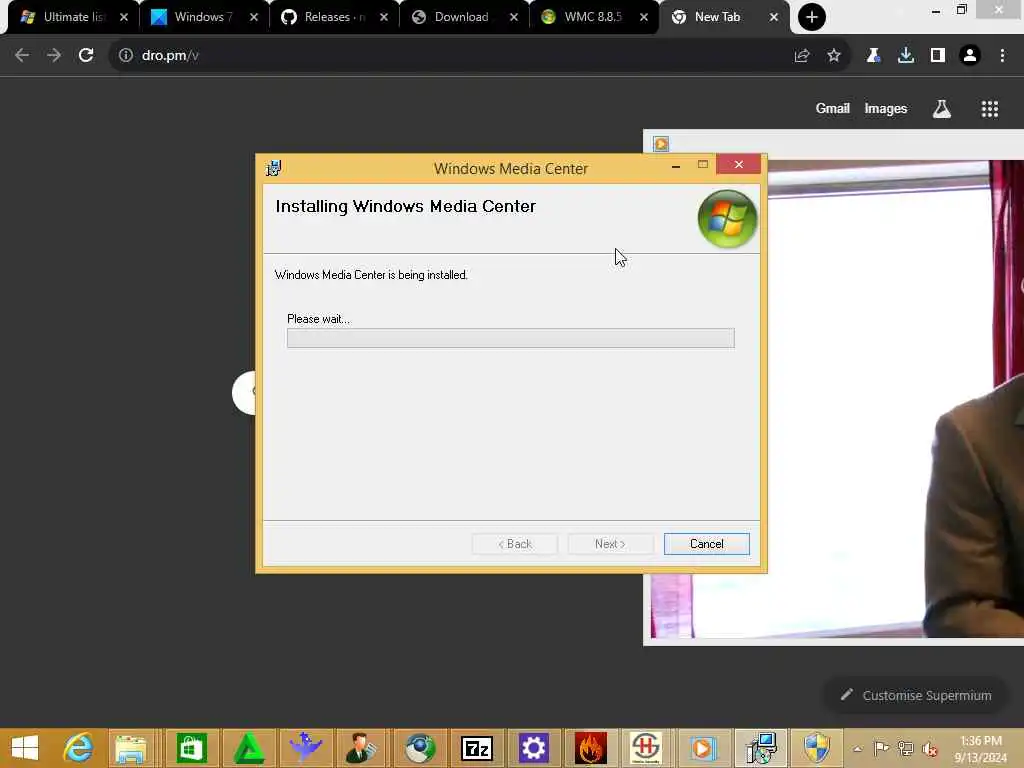
Task: Open Windows Store from taskbar
Action: [191, 748]
